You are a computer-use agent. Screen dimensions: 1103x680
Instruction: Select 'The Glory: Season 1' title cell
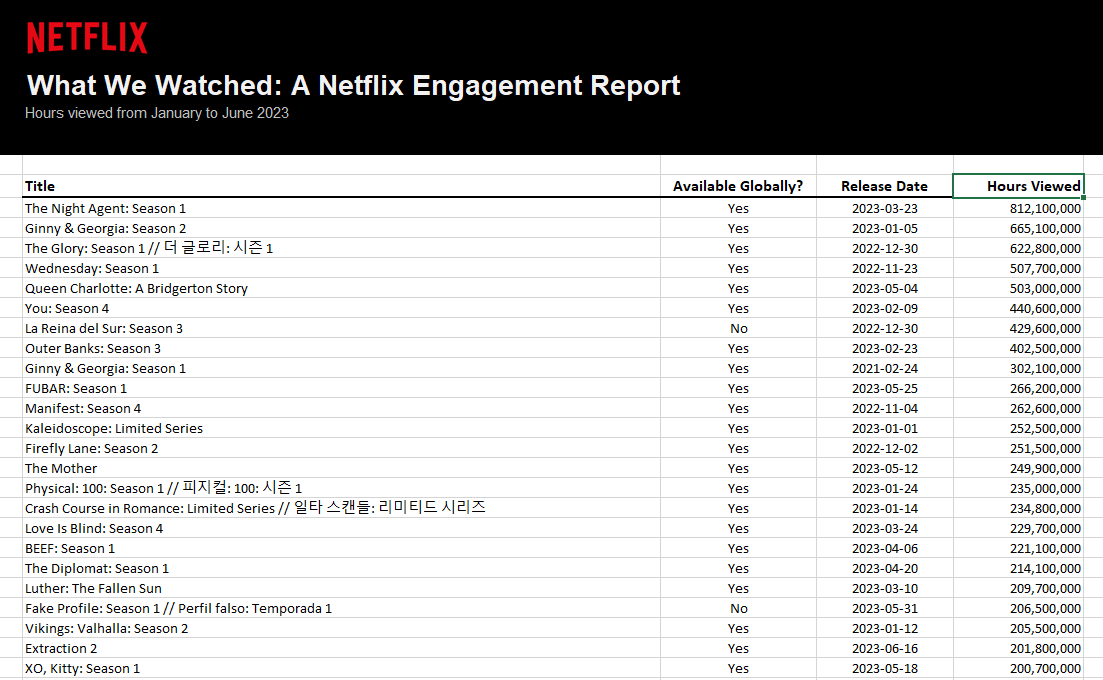[x=341, y=248]
